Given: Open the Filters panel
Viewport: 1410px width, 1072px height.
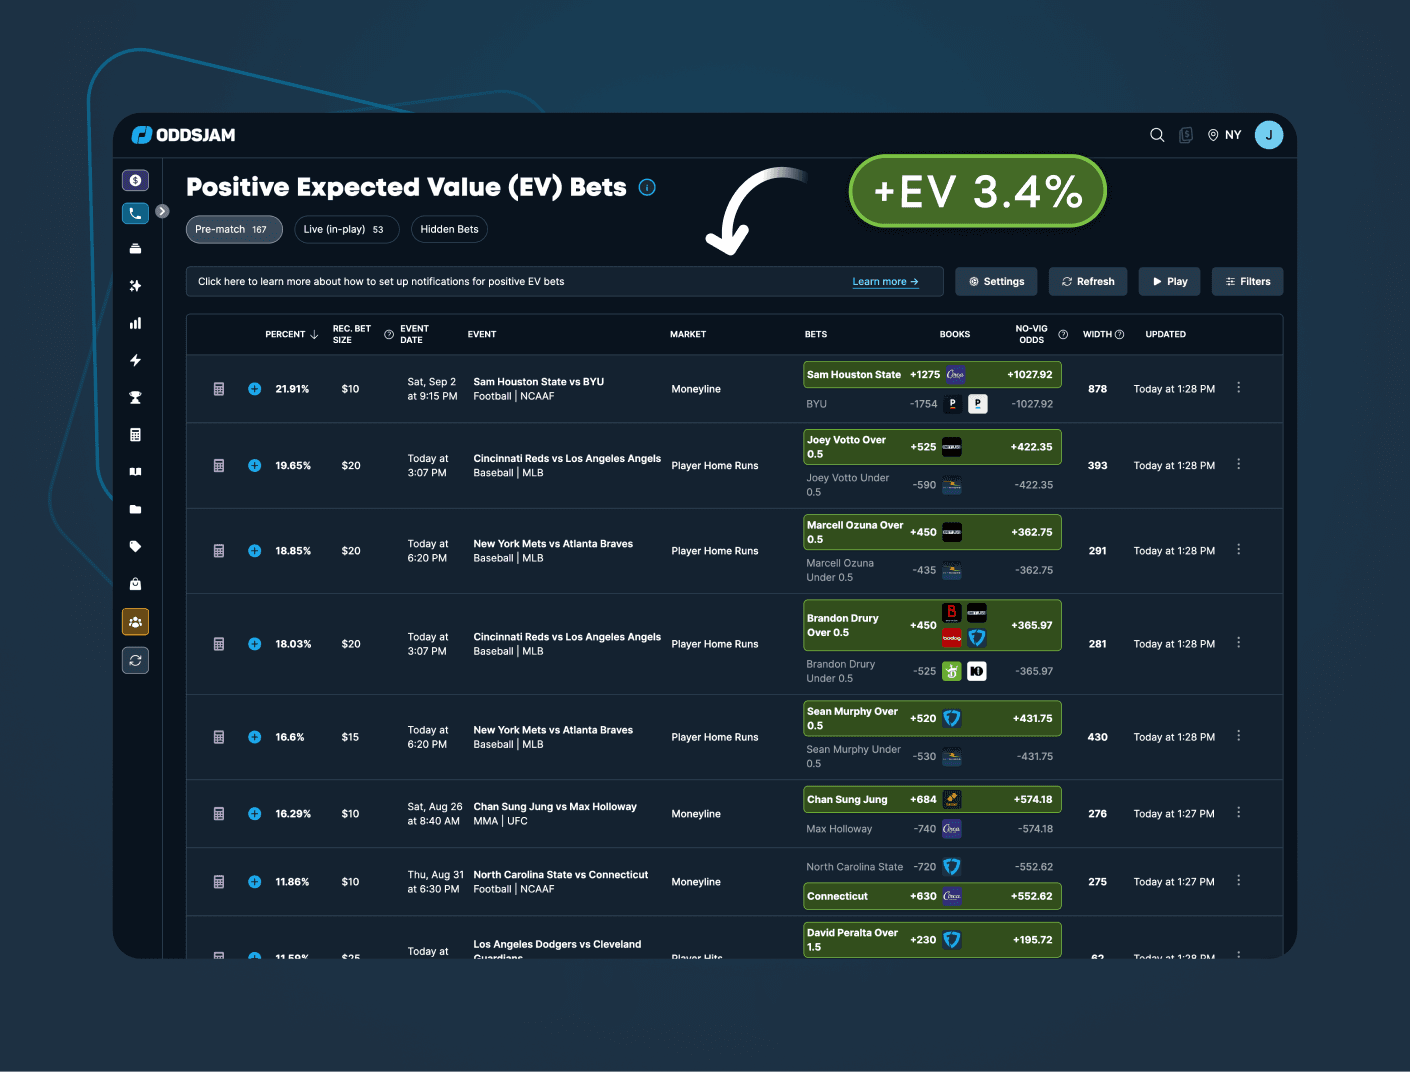Looking at the screenshot, I should point(1247,281).
